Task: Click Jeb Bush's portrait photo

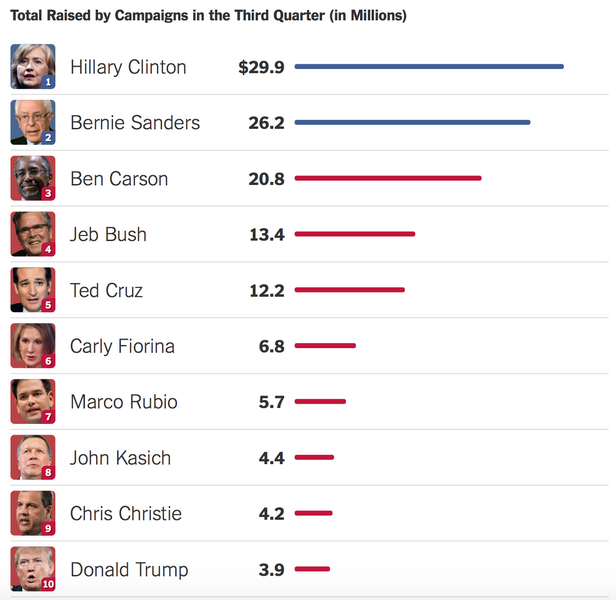Action: (32, 234)
